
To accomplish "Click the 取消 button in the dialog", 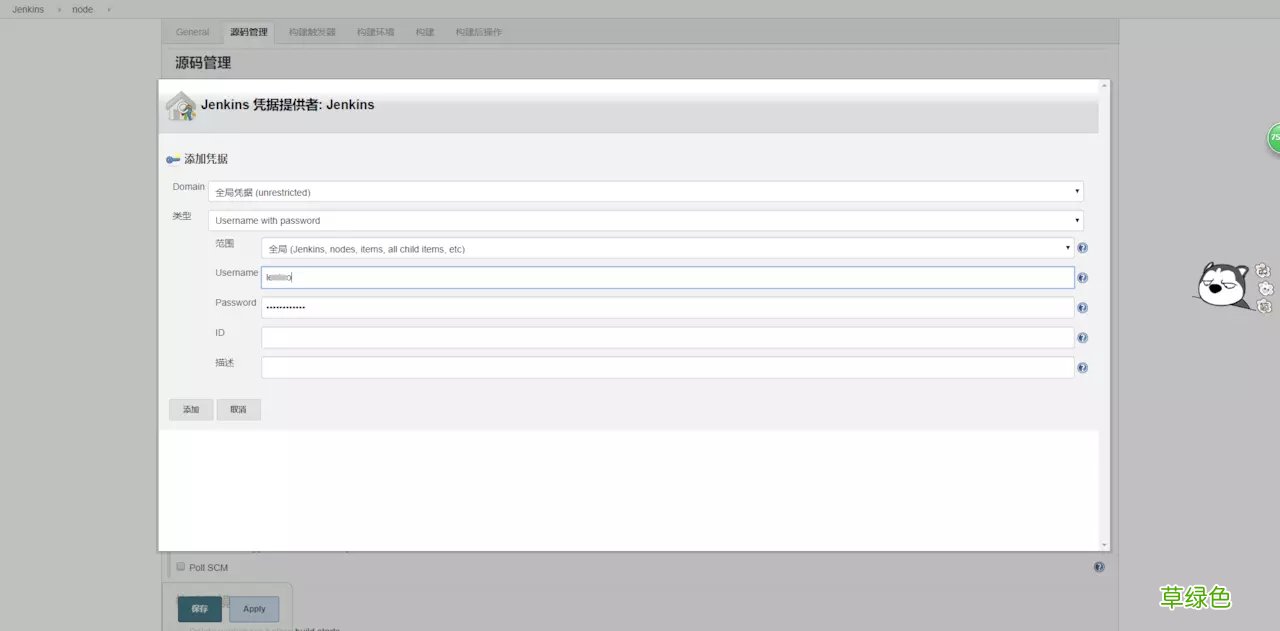I will (x=238, y=409).
